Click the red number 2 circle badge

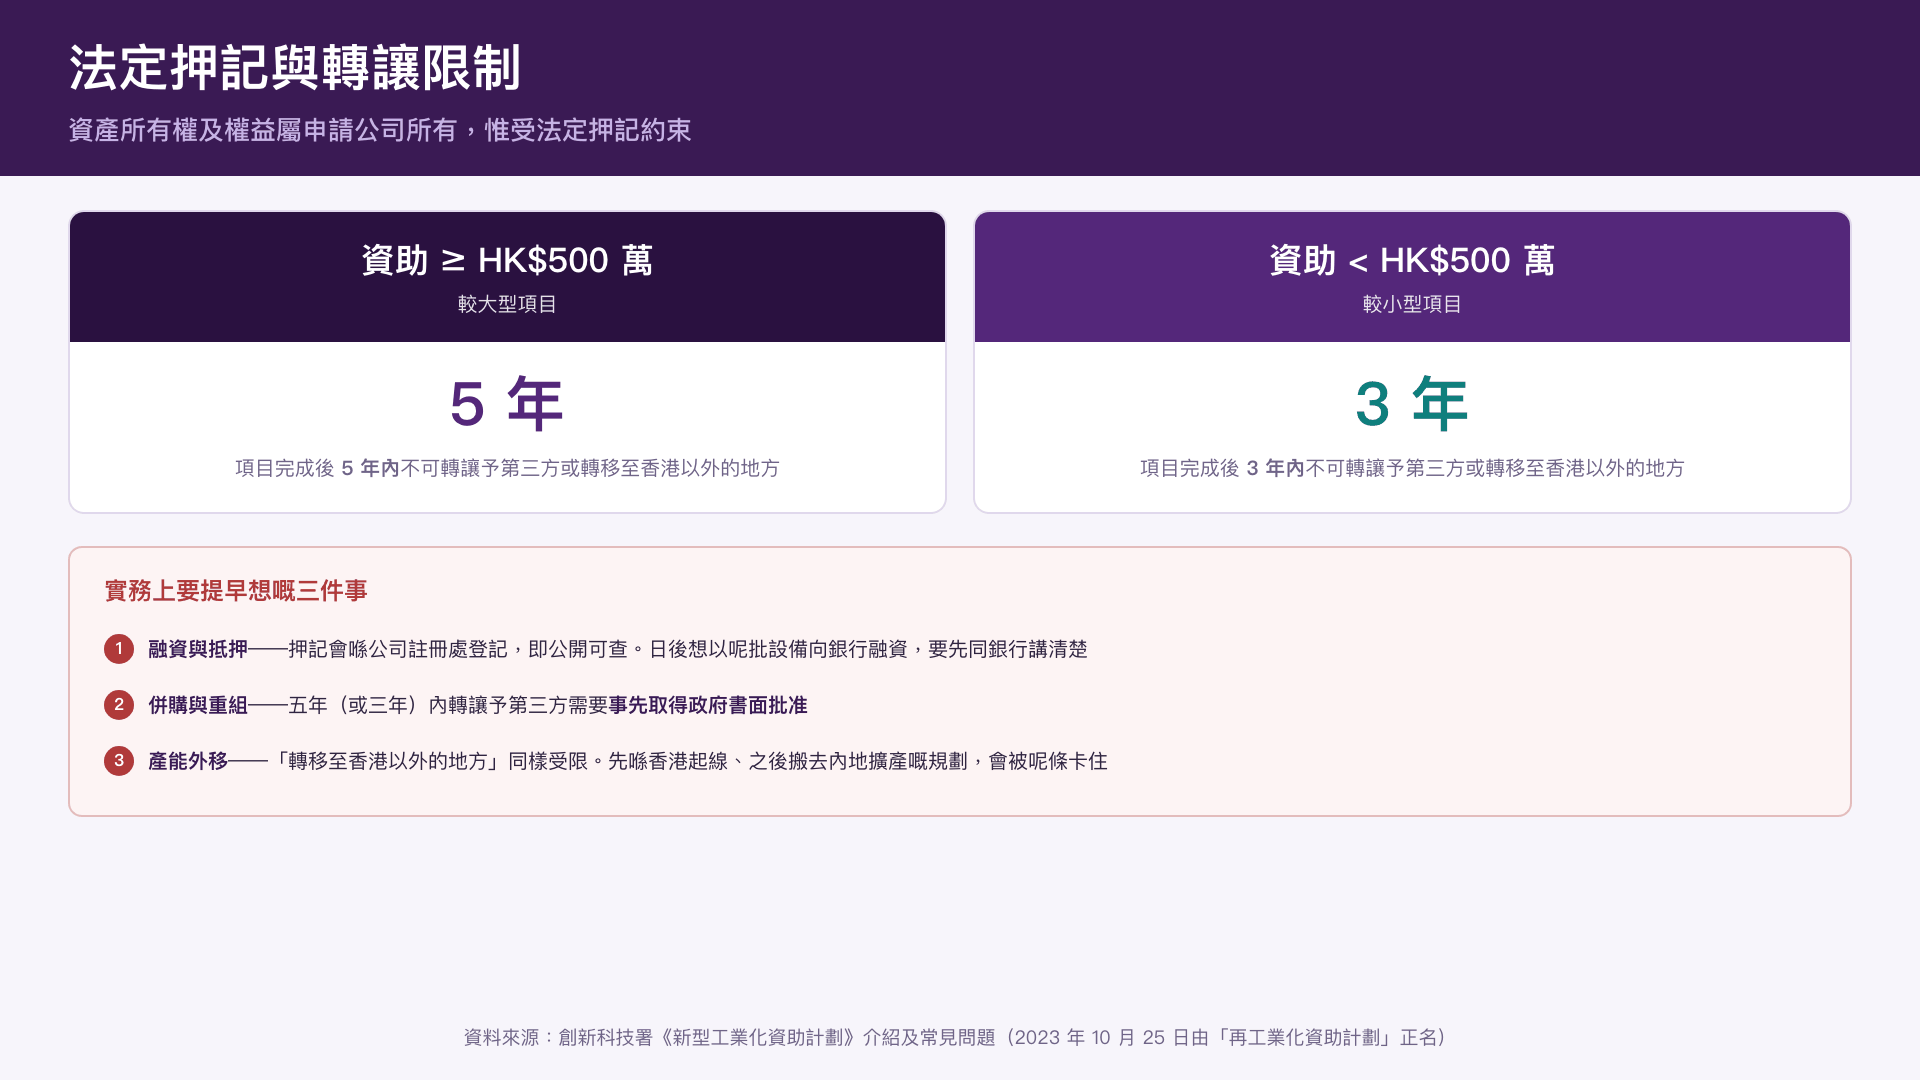119,705
